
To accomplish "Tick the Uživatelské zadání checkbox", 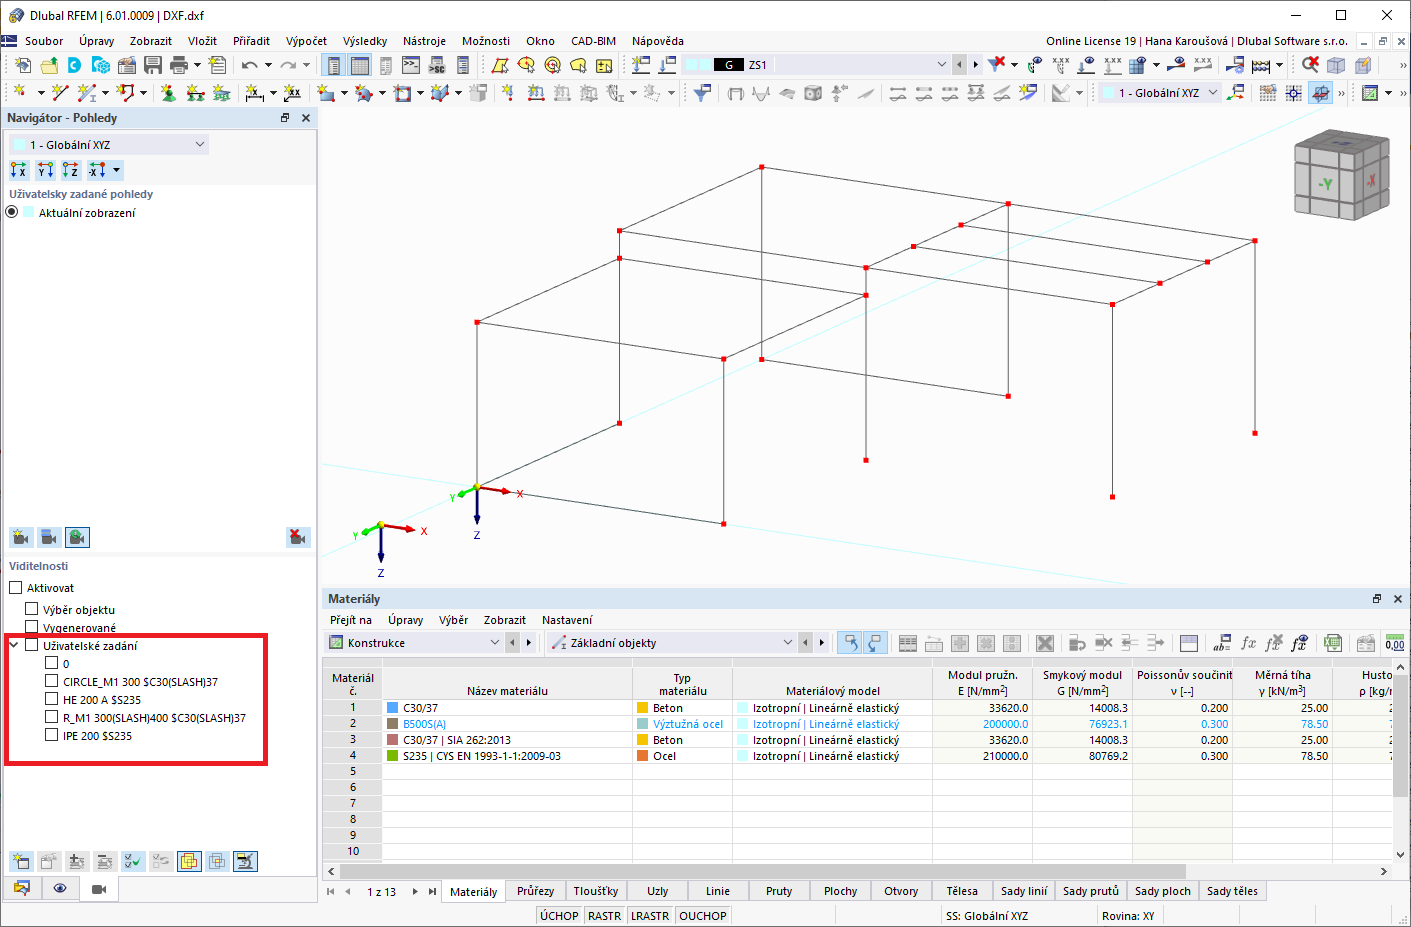I will click(31, 645).
